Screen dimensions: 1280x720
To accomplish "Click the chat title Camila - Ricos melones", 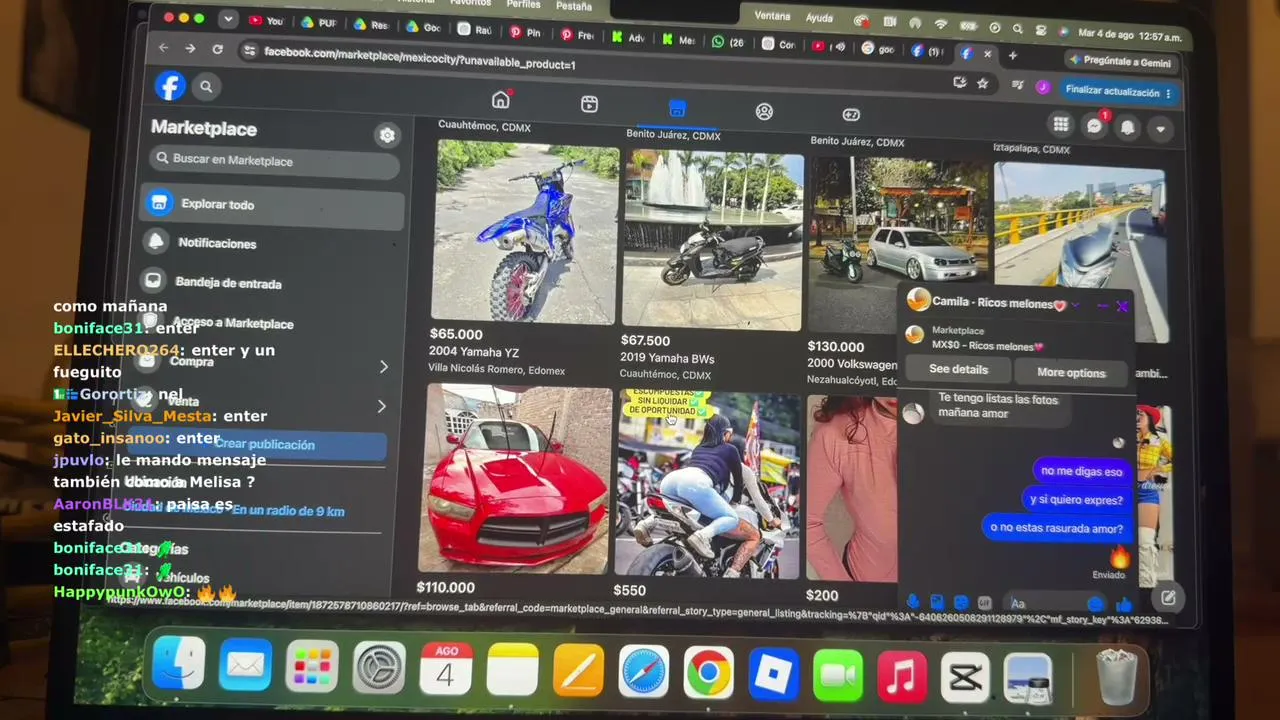I will click(x=999, y=303).
